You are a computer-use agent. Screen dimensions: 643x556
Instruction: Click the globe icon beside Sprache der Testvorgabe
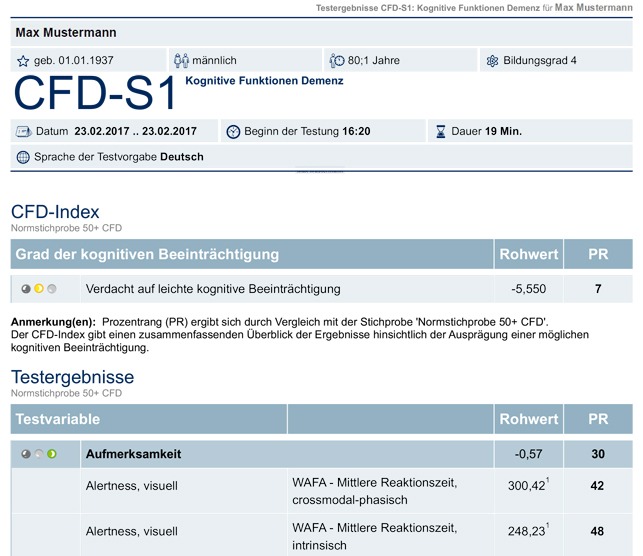pos(23,157)
